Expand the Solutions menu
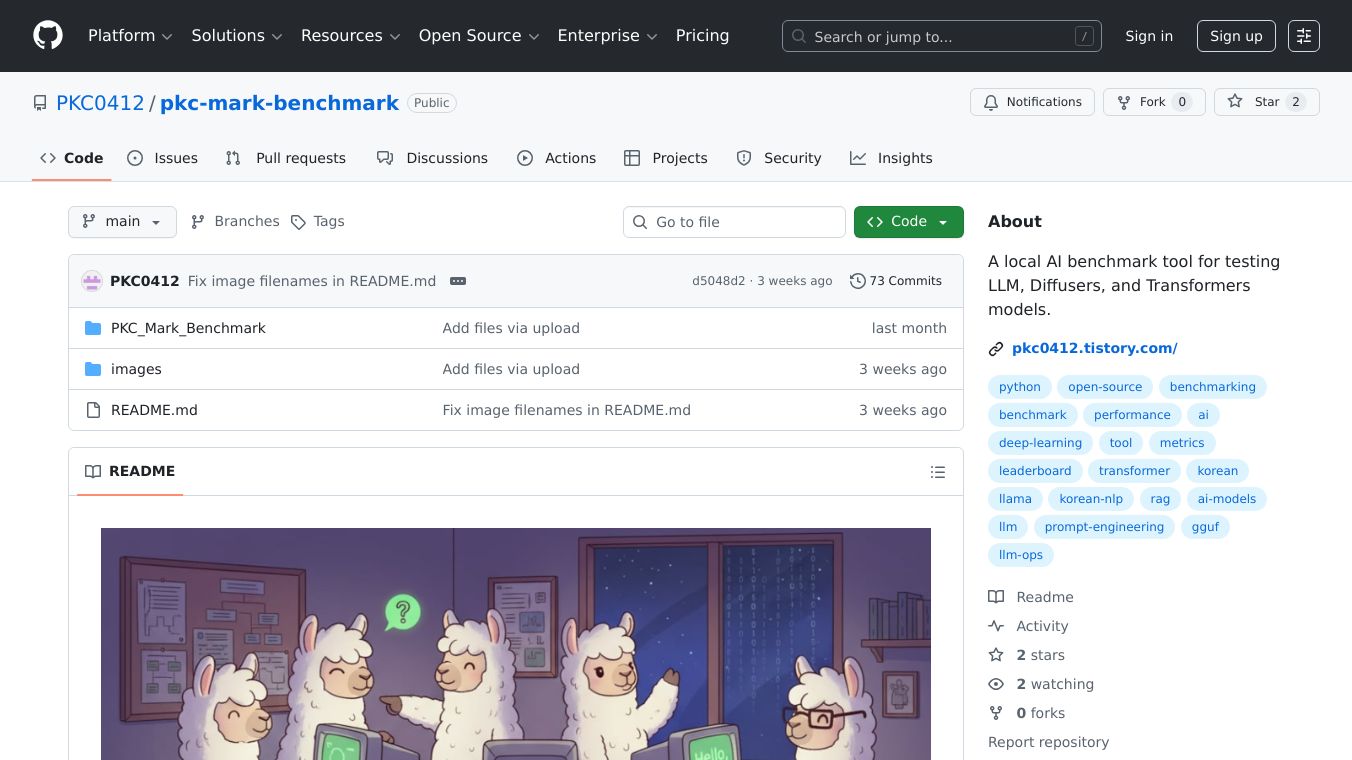The width and height of the screenshot is (1352, 760). [x=237, y=36]
